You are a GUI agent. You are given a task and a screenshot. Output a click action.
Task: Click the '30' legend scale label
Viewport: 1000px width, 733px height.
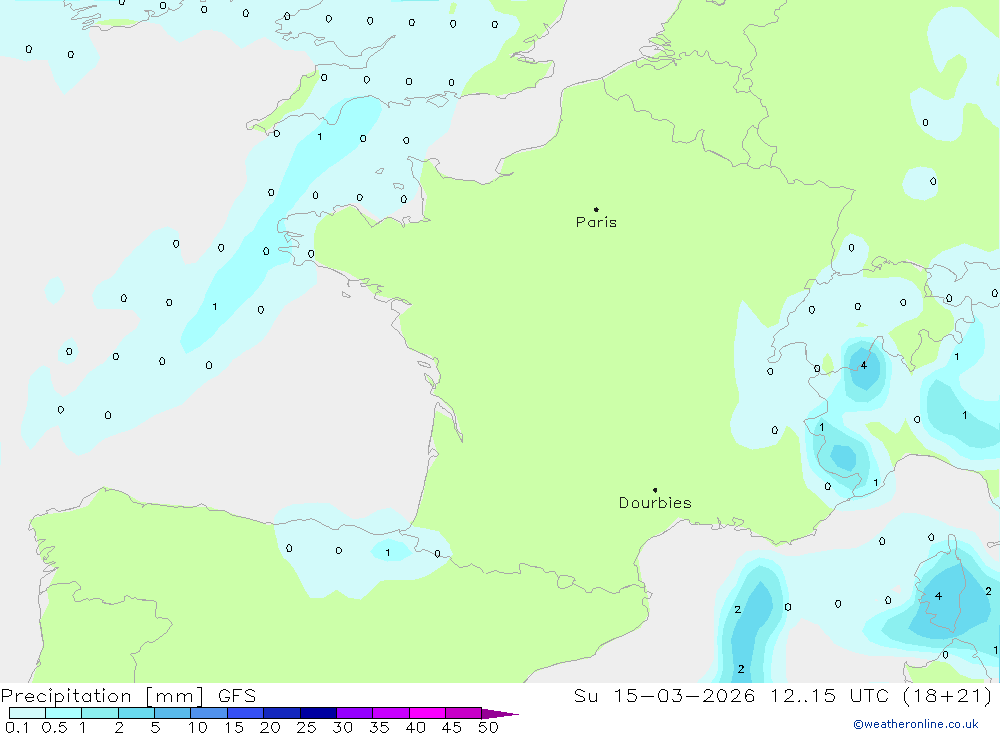point(343,727)
